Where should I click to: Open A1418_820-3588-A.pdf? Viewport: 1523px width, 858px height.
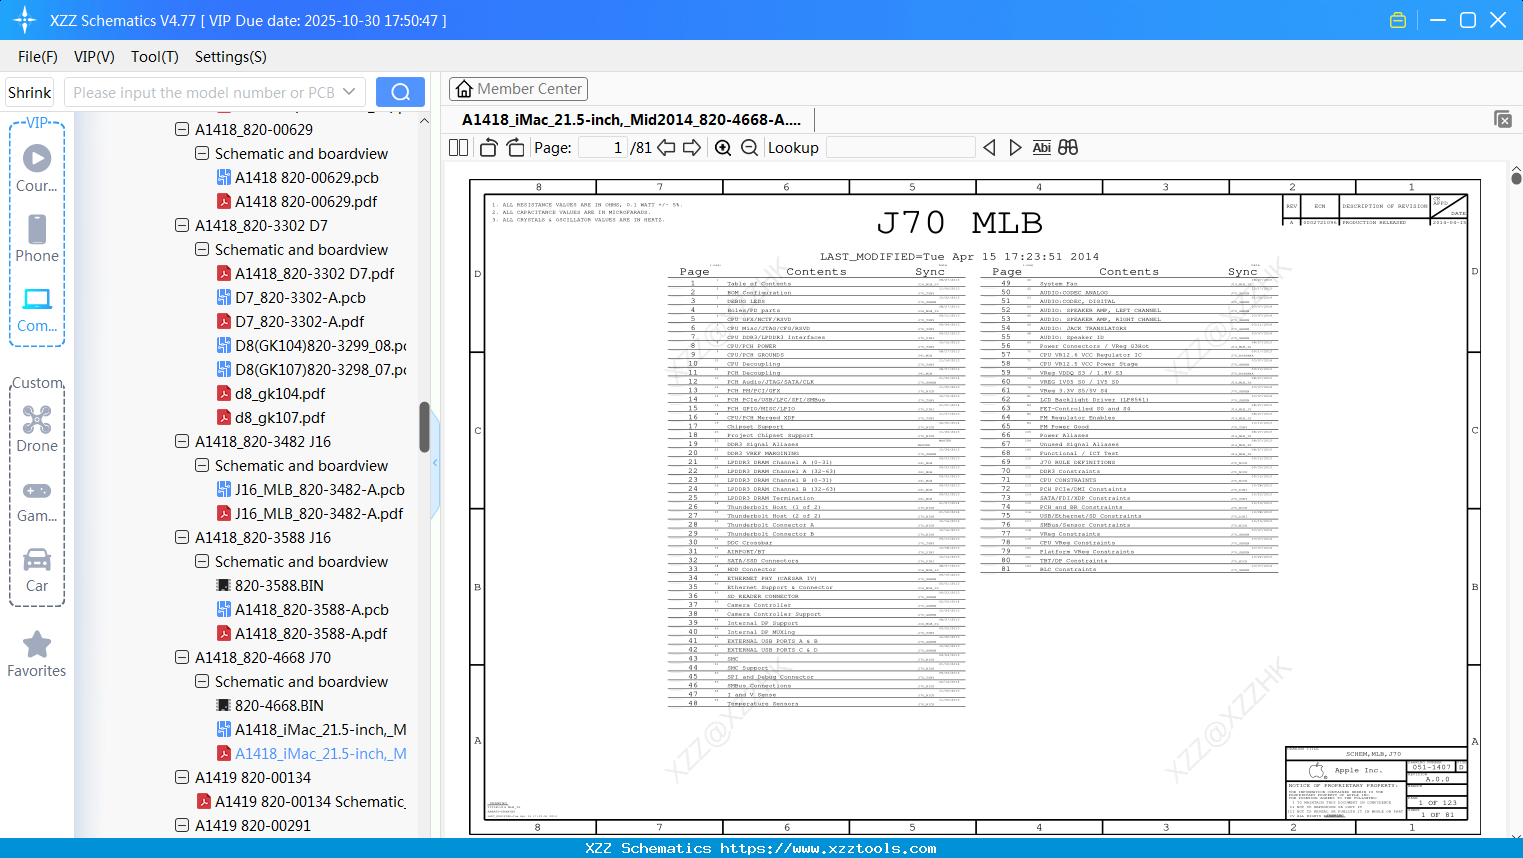pos(302,634)
